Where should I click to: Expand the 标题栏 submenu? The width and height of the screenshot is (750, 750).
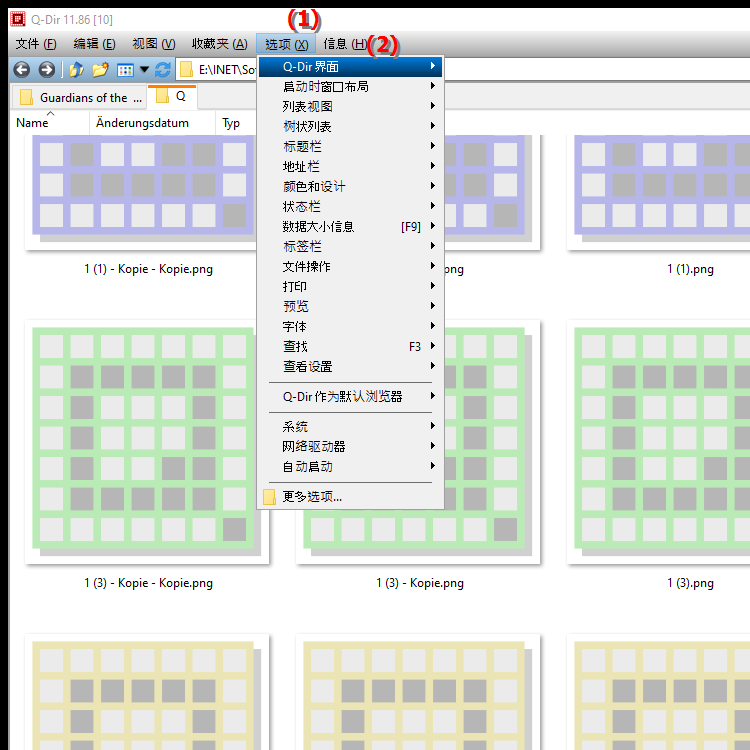tap(350, 146)
